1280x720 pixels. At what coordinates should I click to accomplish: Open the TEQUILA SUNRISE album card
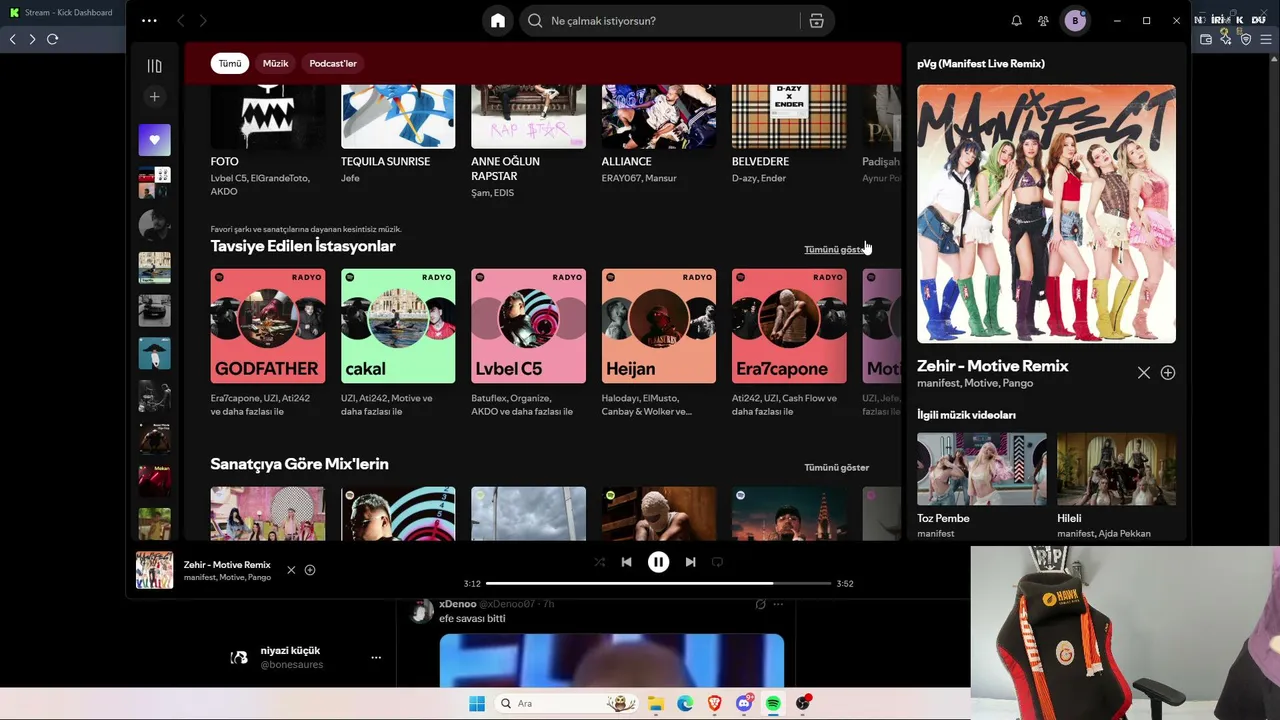(x=398, y=135)
